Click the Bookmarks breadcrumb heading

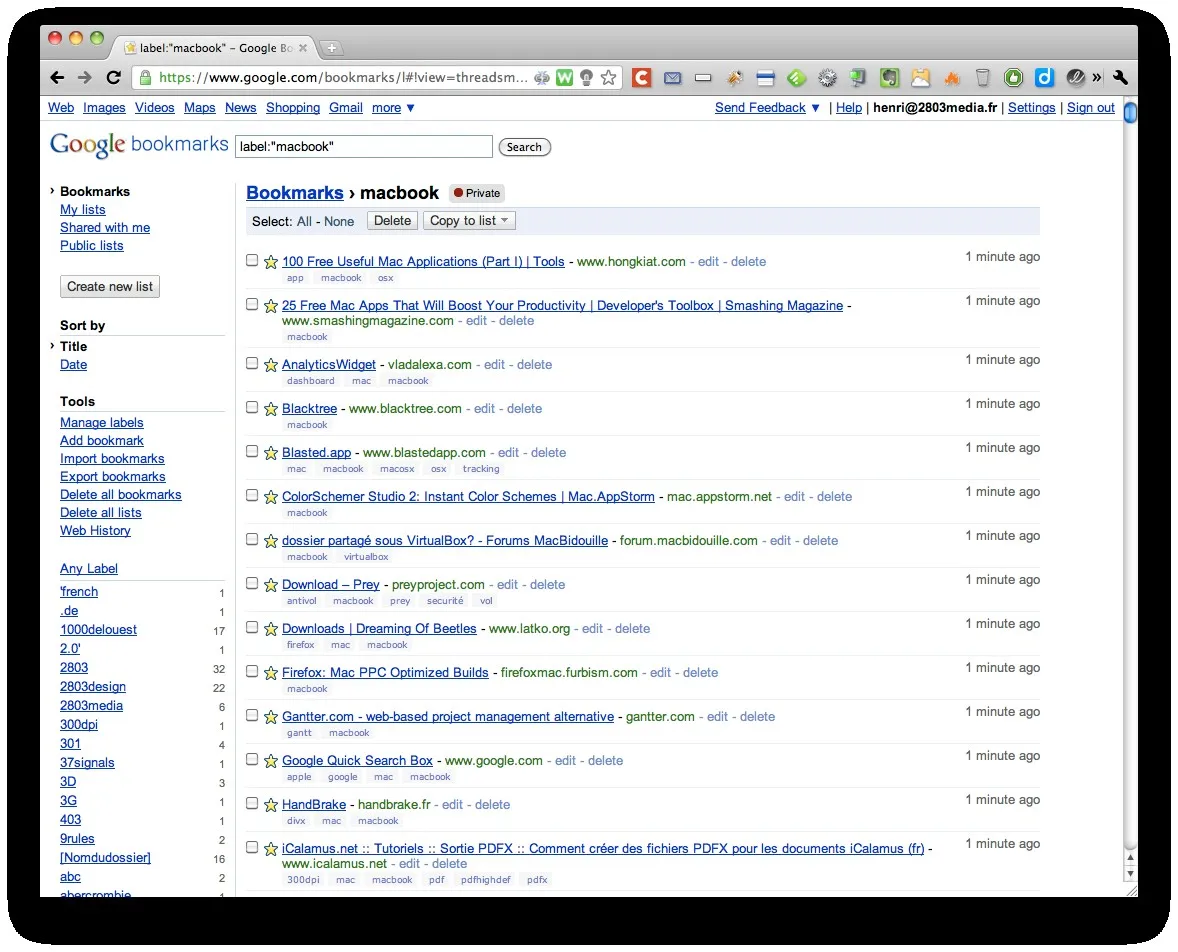[x=294, y=193]
